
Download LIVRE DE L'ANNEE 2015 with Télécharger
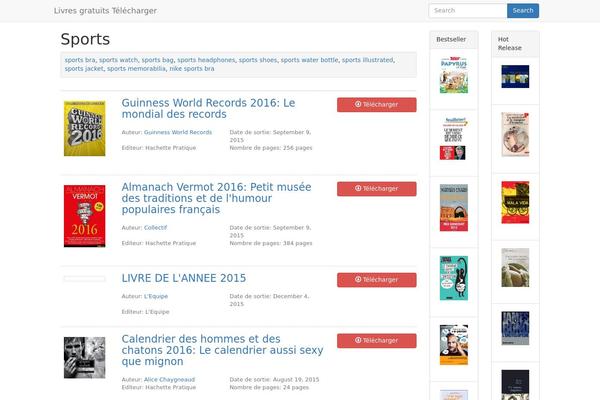377,280
